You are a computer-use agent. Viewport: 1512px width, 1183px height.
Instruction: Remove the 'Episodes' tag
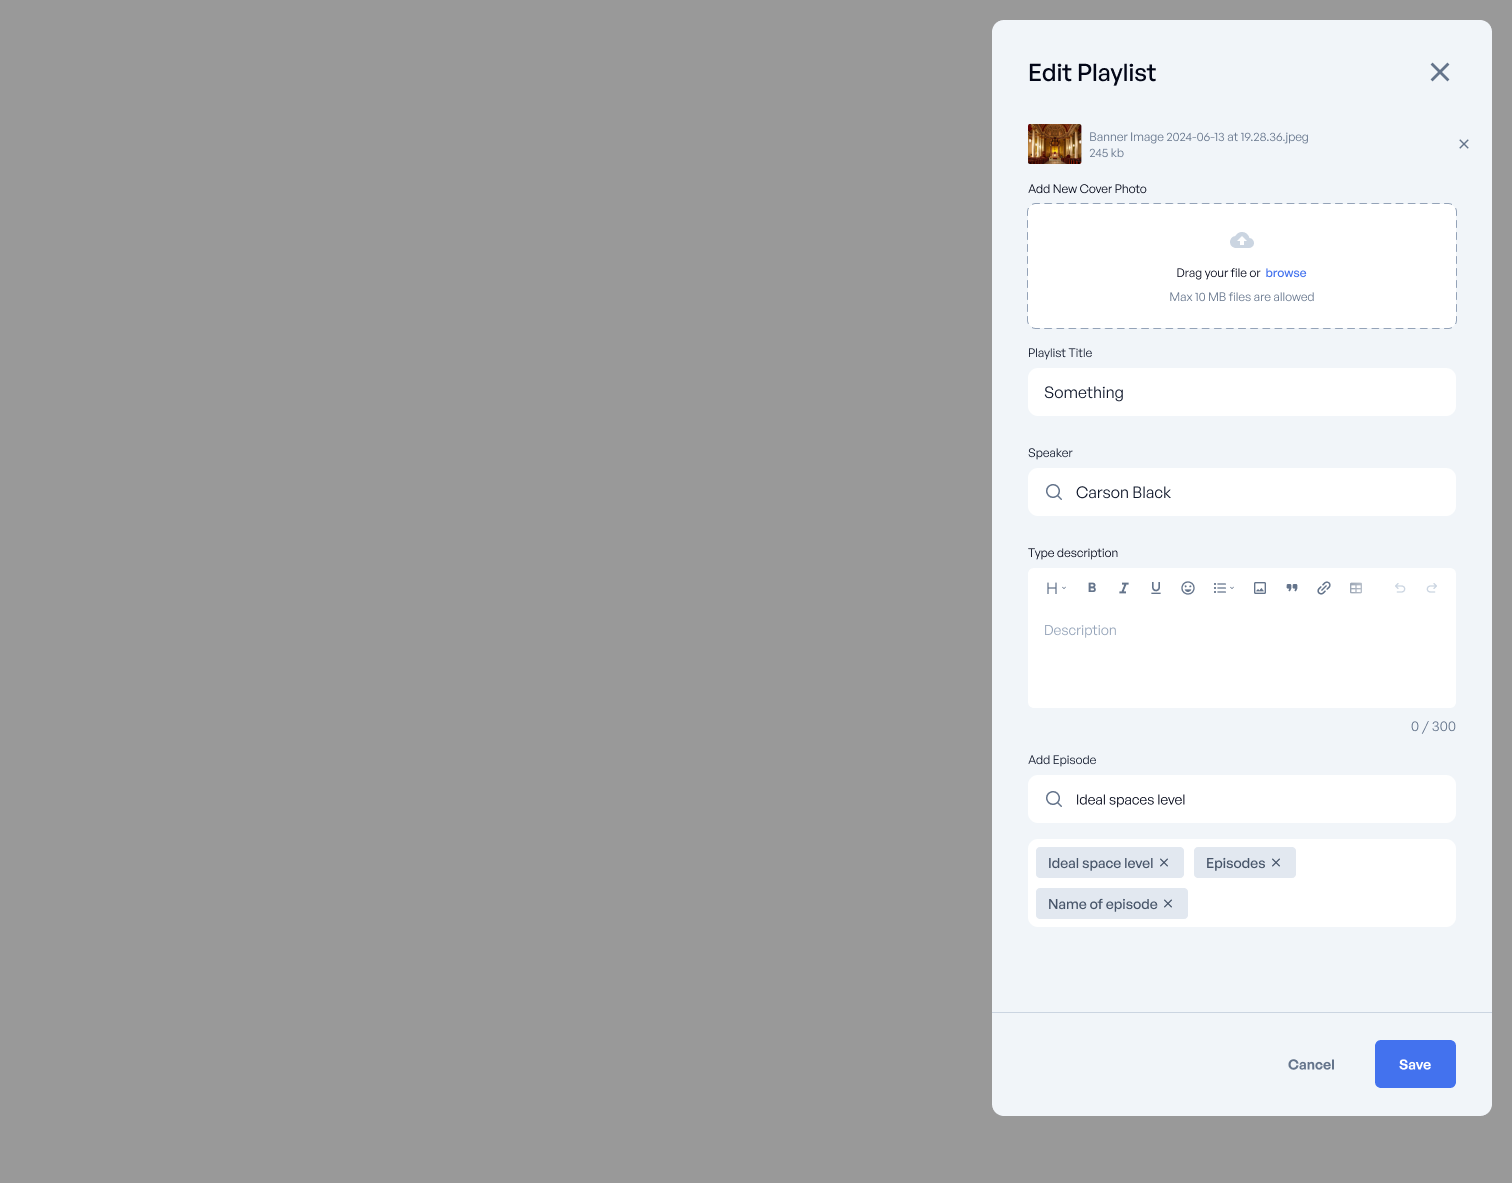tap(1276, 863)
